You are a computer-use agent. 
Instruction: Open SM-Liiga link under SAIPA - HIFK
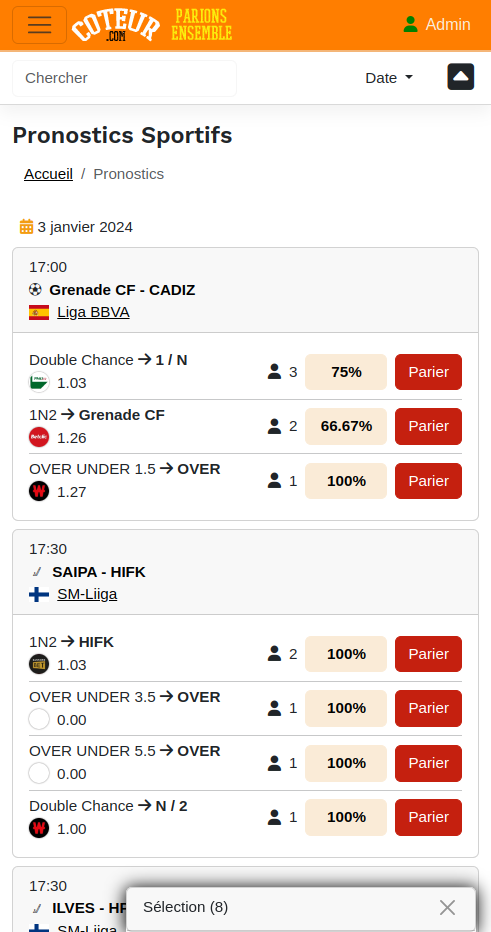tap(87, 594)
